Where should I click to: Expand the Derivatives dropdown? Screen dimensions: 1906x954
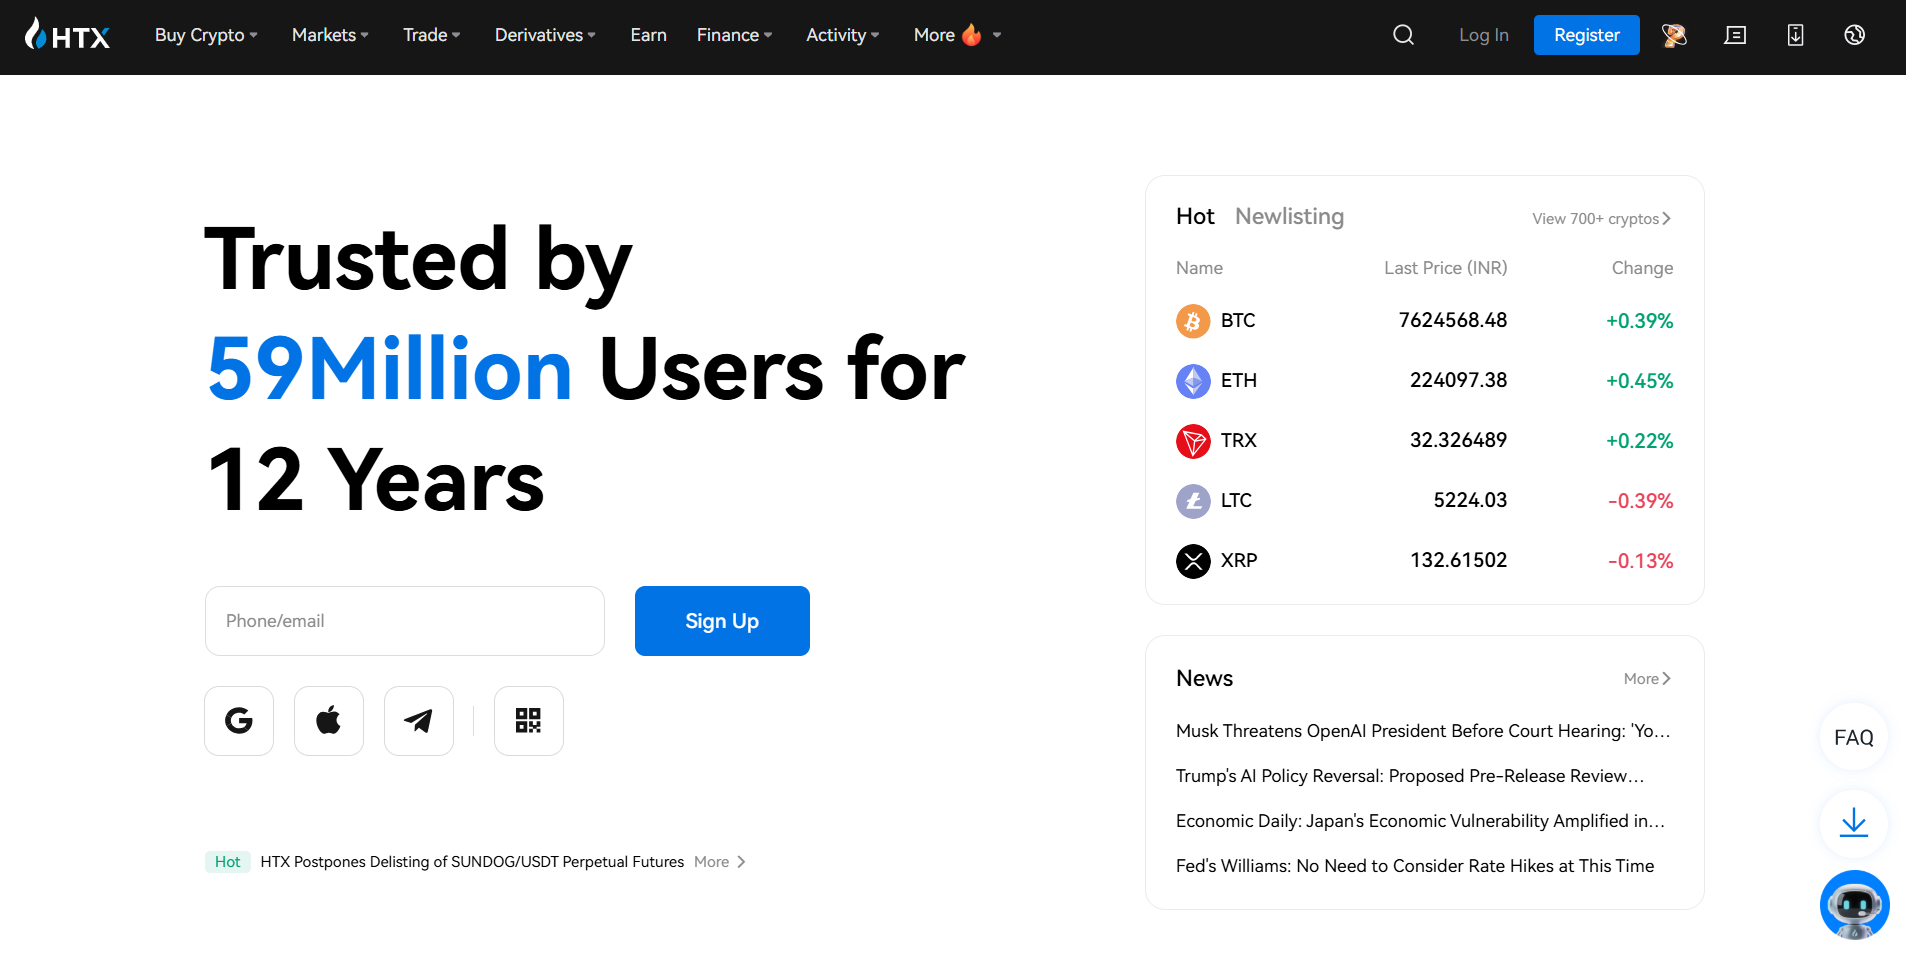(x=545, y=35)
